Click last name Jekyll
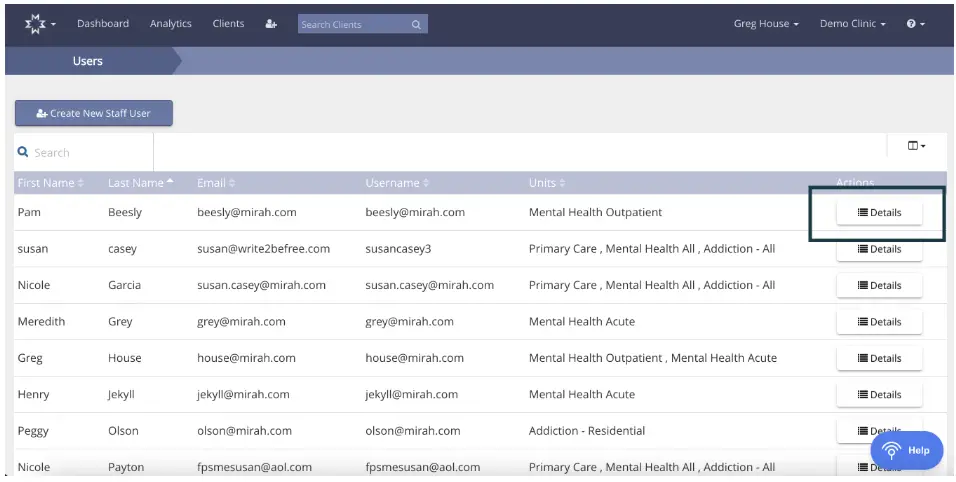The width and height of the screenshot is (956, 482). click(x=121, y=395)
